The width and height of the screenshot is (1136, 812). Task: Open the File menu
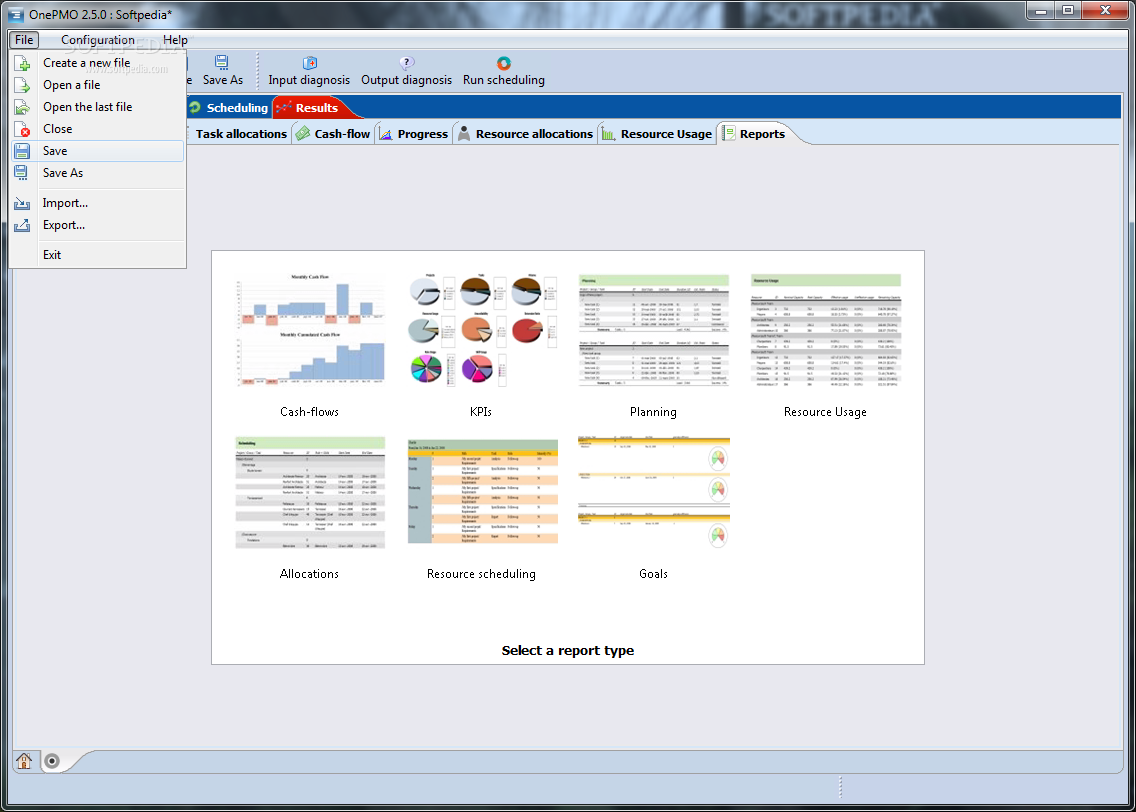(24, 40)
